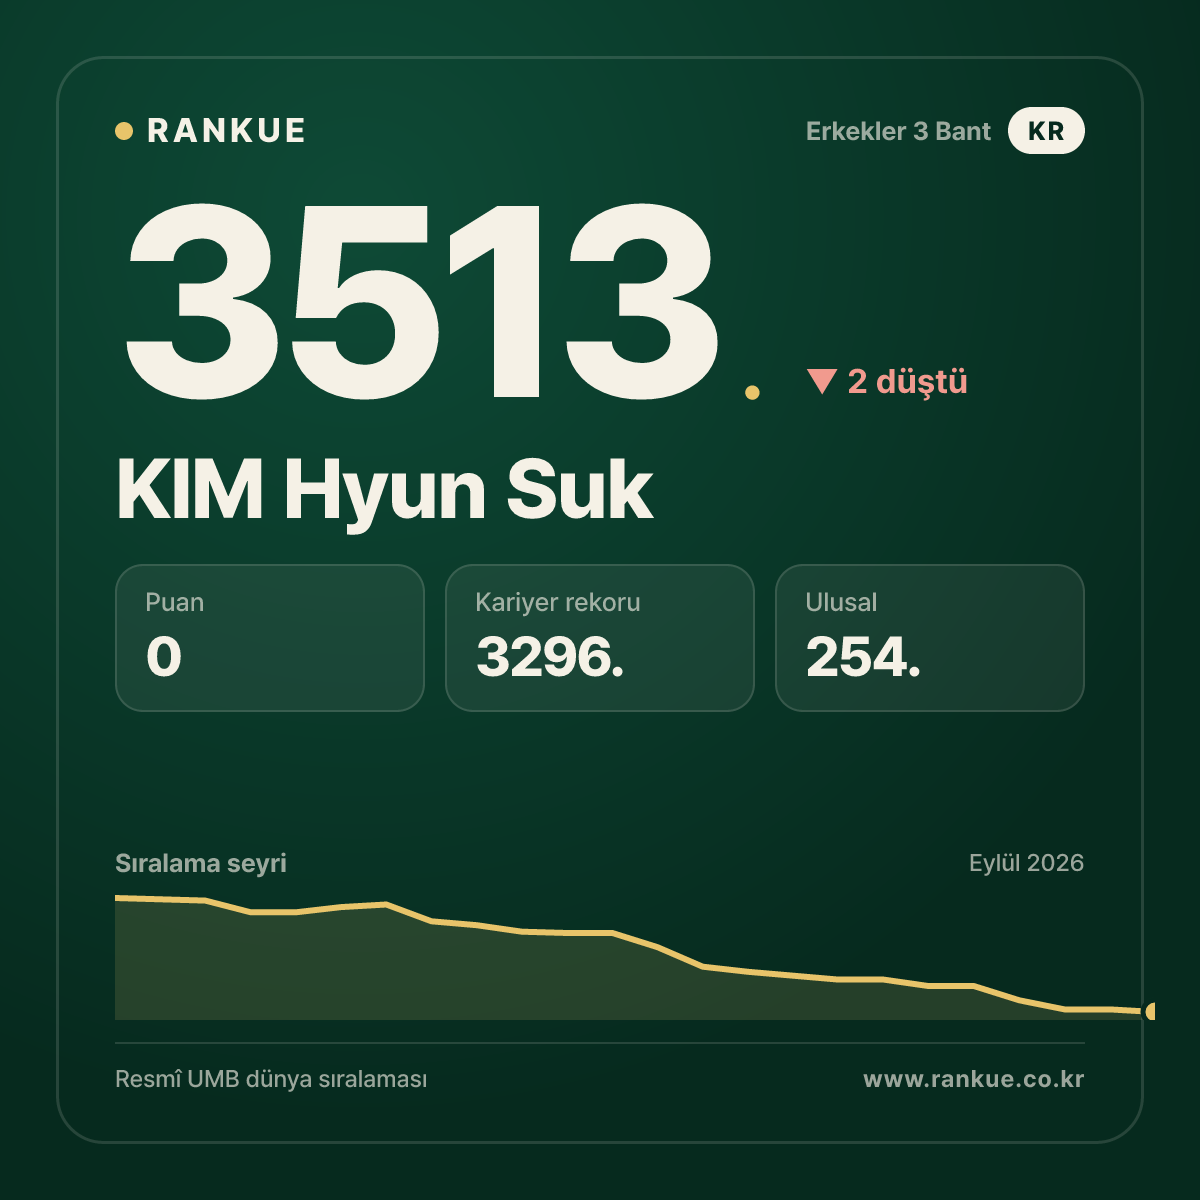The image size is (1200, 1200).
Task: Click the end-point marker on the ranking chart
Action: pyautogui.click(x=1150, y=1011)
